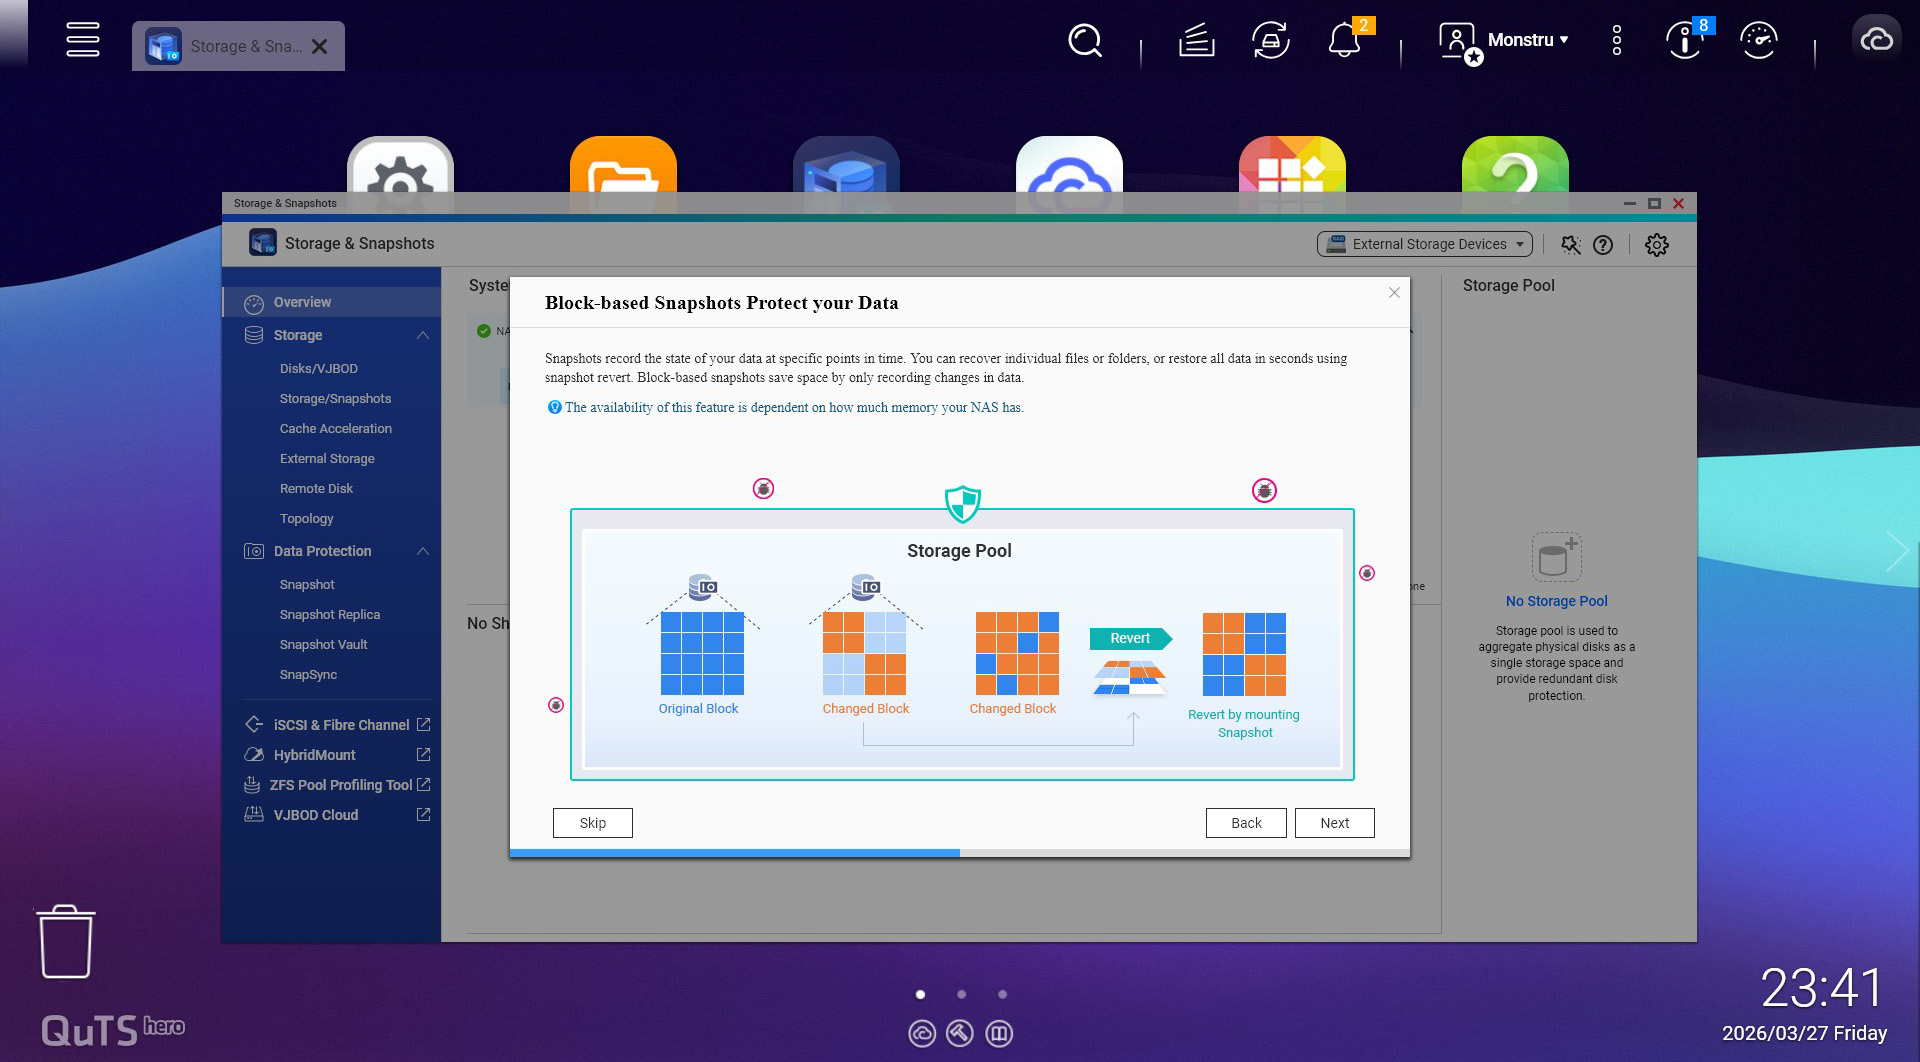Open the myQNAPcloud icon in the top bar

coord(1876,40)
